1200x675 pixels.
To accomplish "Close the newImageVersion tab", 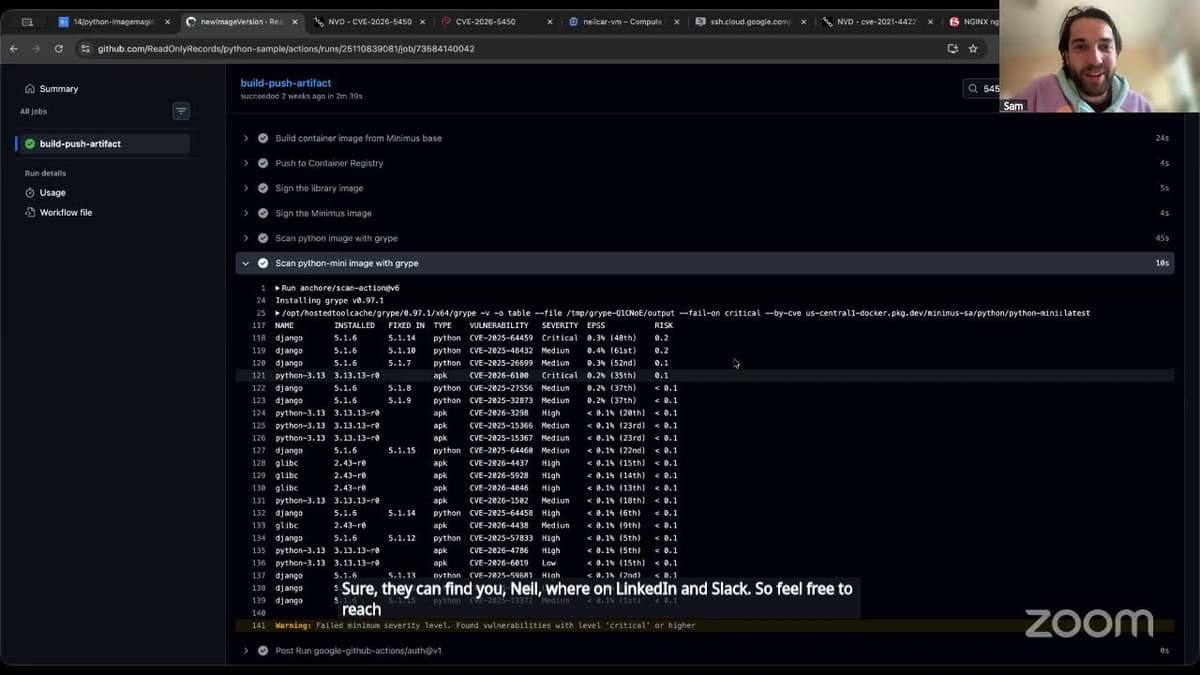I will [x=293, y=21].
